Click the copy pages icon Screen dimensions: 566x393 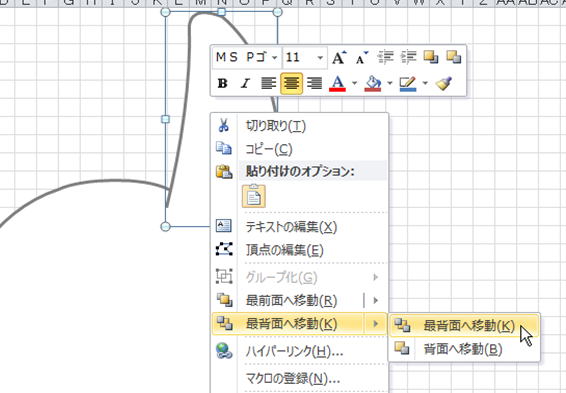click(x=223, y=148)
